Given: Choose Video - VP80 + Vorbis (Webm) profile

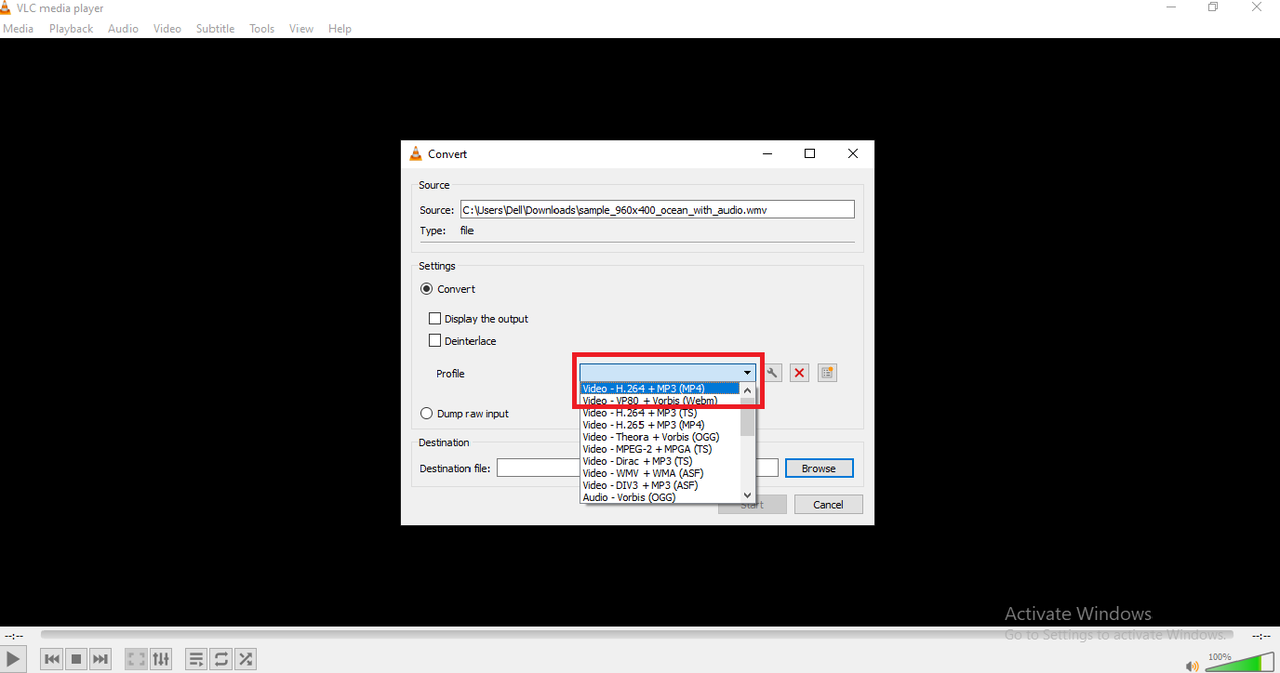Looking at the screenshot, I should coord(660,401).
